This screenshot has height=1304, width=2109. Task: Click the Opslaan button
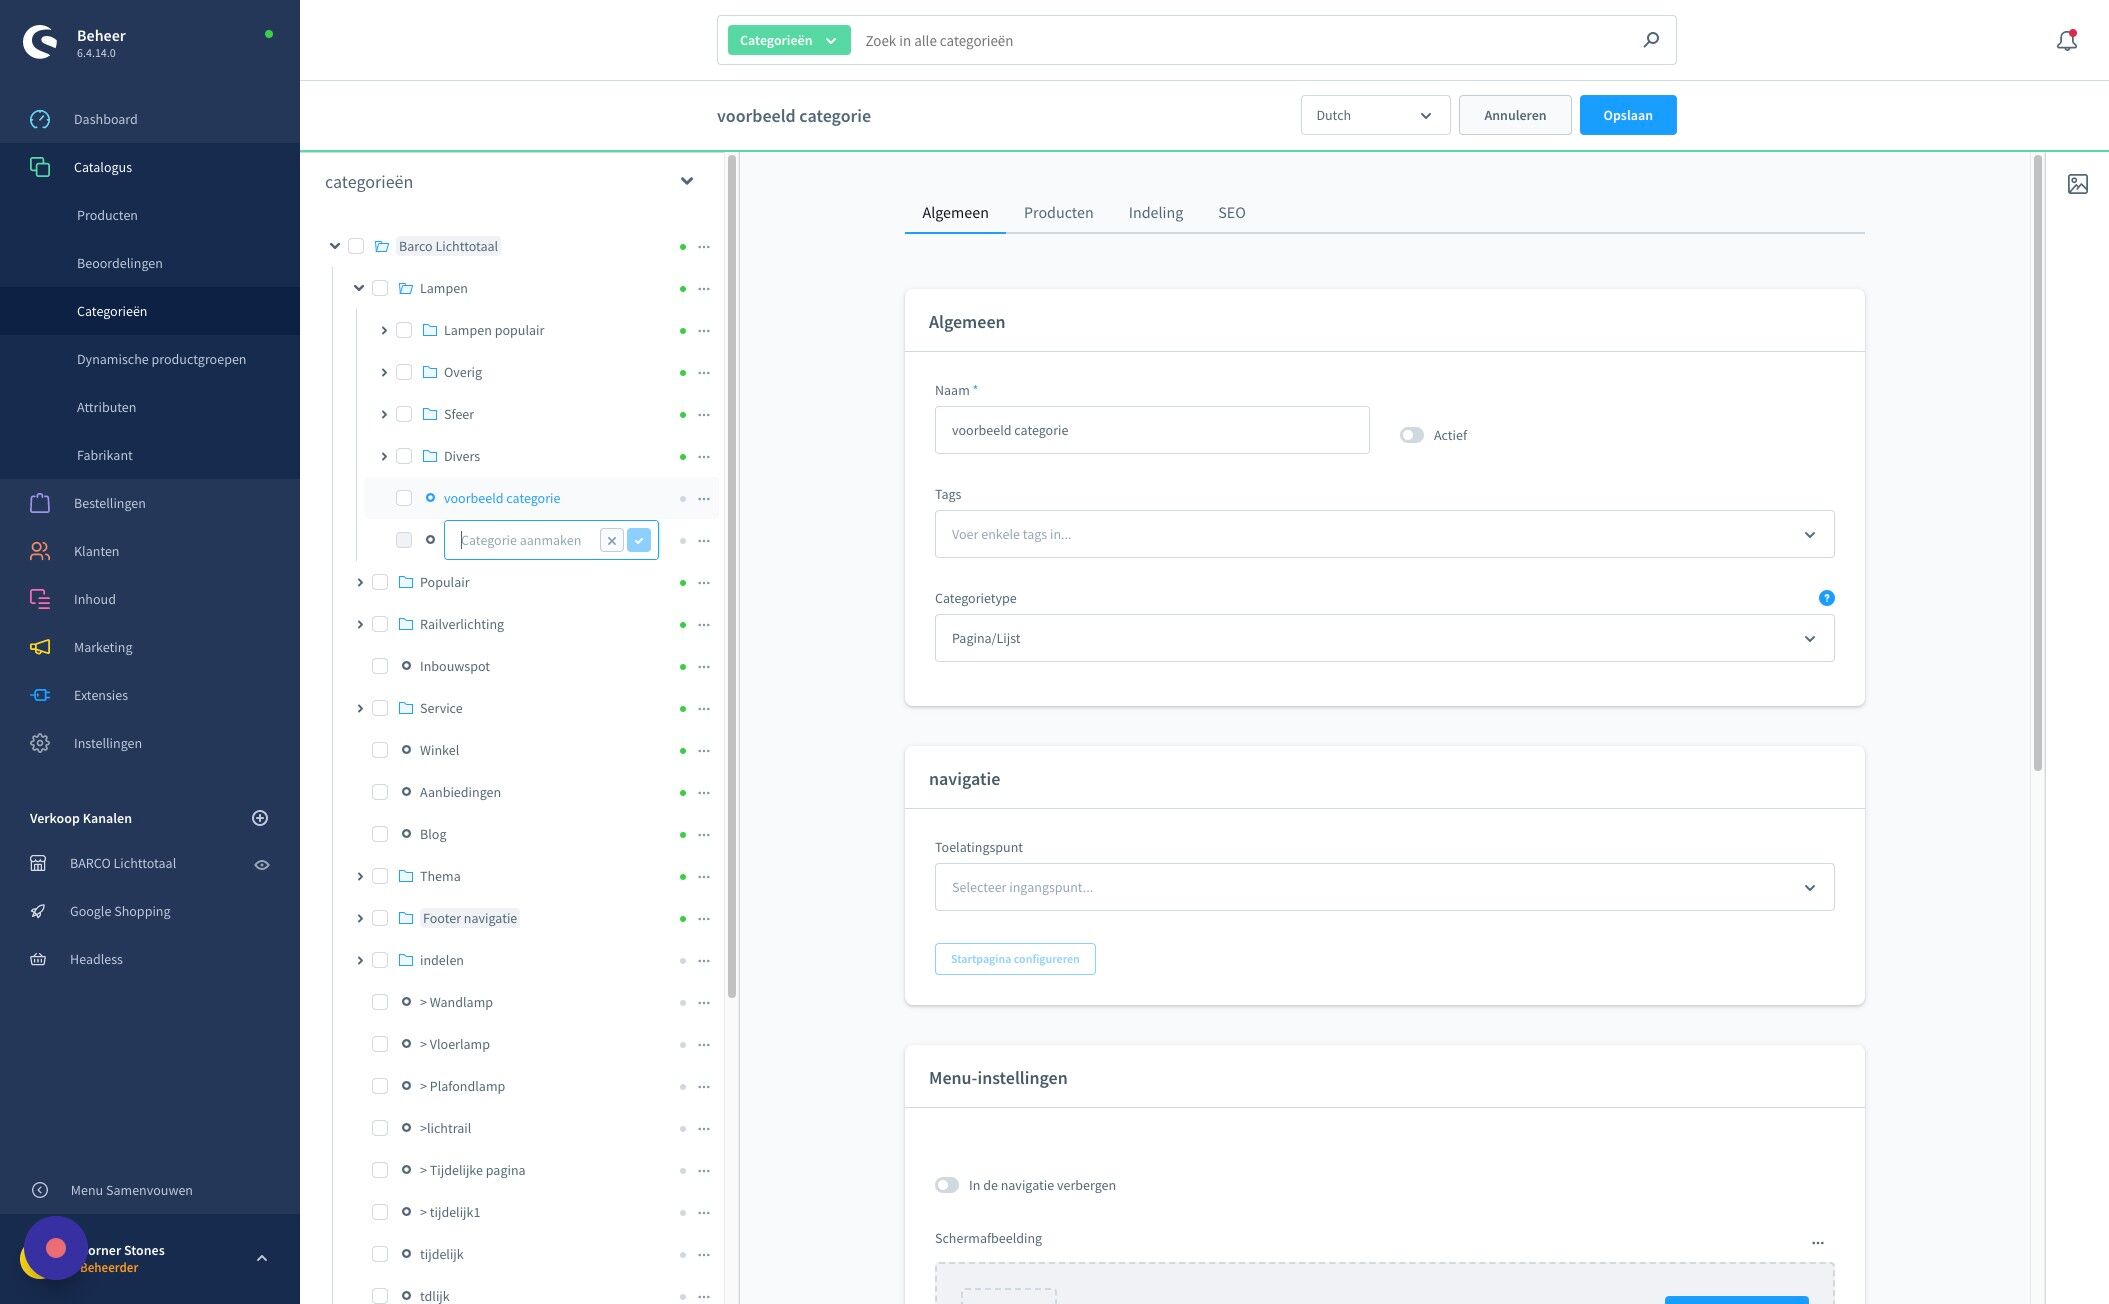tap(1627, 114)
